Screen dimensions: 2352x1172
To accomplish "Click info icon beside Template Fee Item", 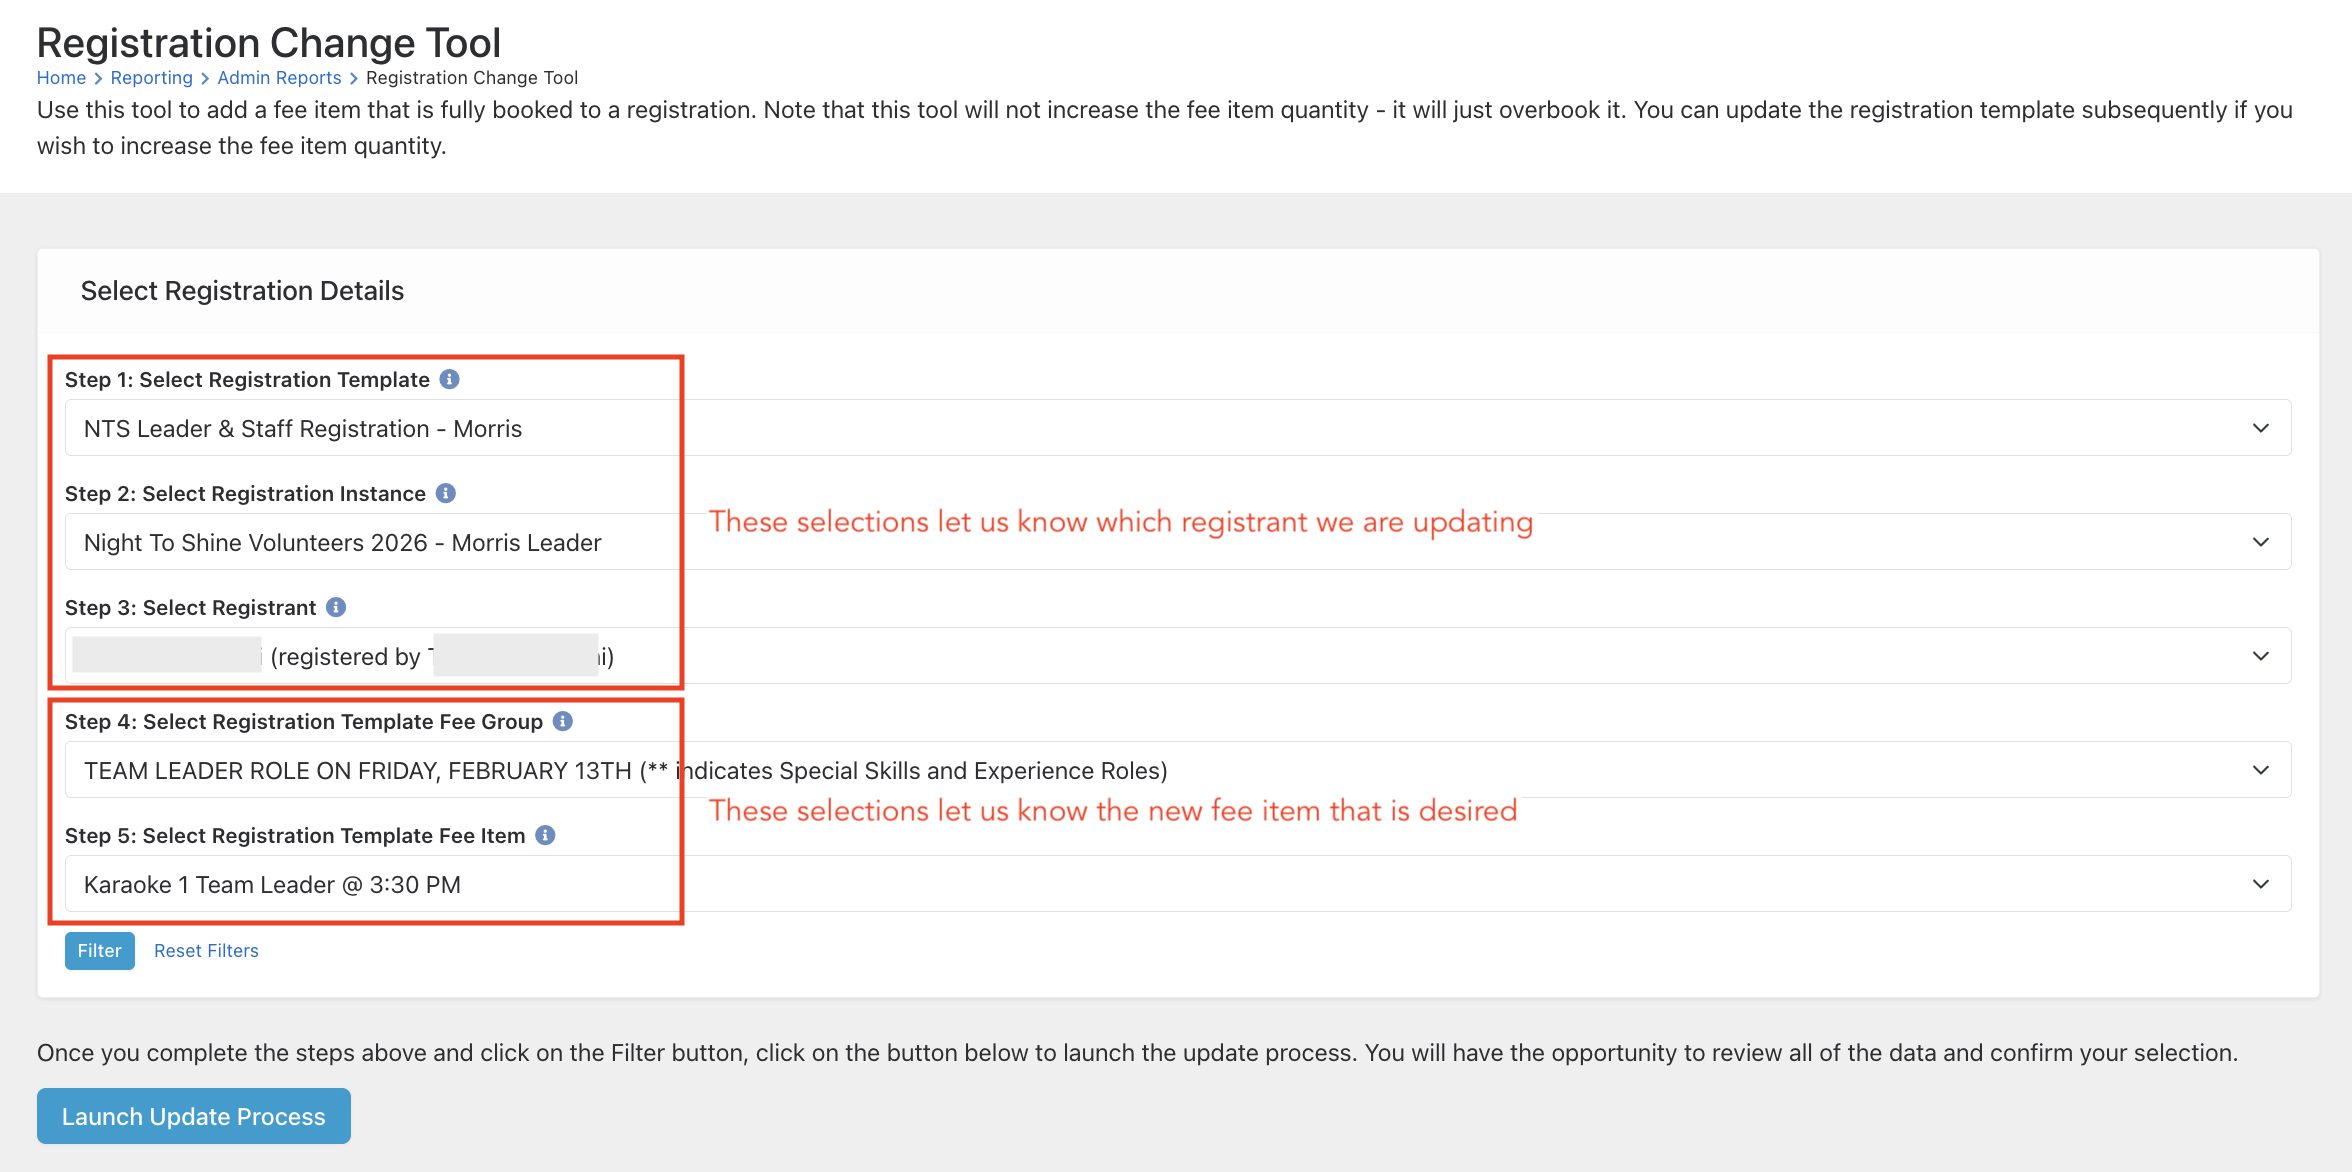I will pos(545,835).
